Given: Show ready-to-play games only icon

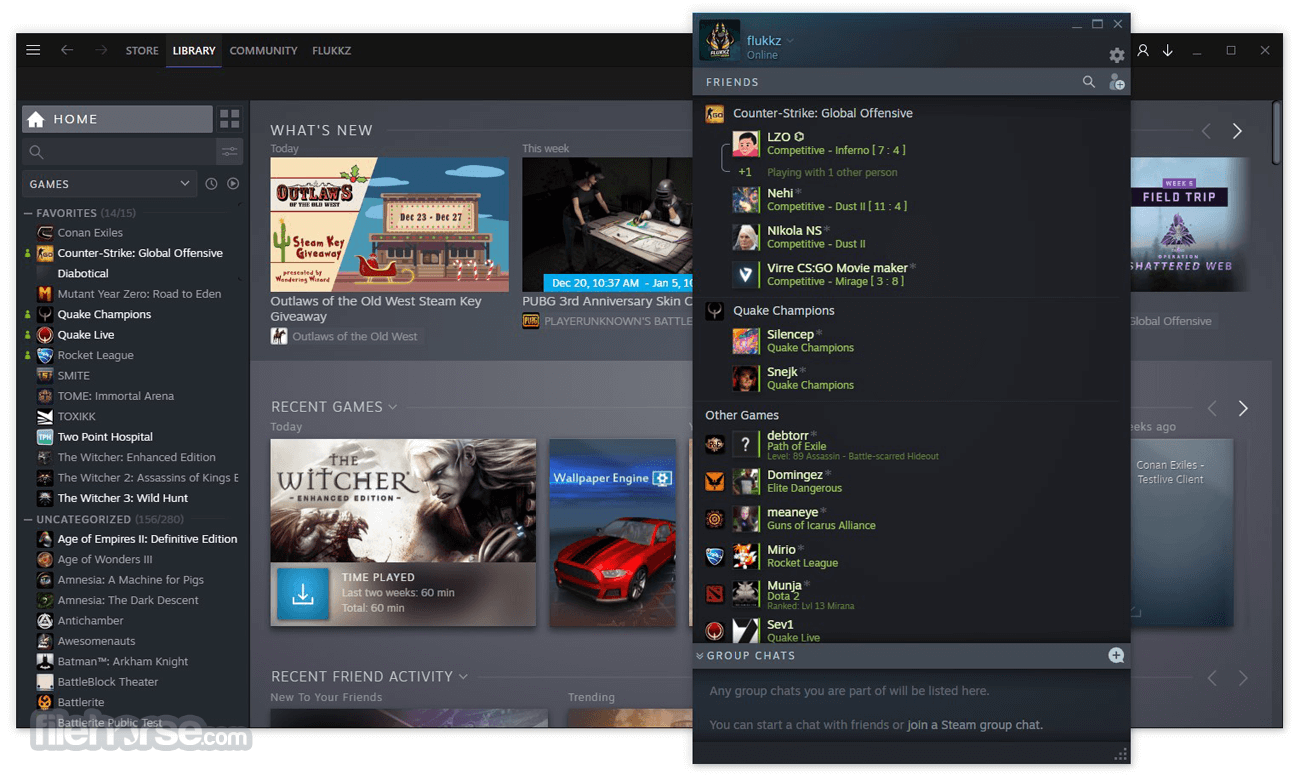Looking at the screenshot, I should pos(233,184).
